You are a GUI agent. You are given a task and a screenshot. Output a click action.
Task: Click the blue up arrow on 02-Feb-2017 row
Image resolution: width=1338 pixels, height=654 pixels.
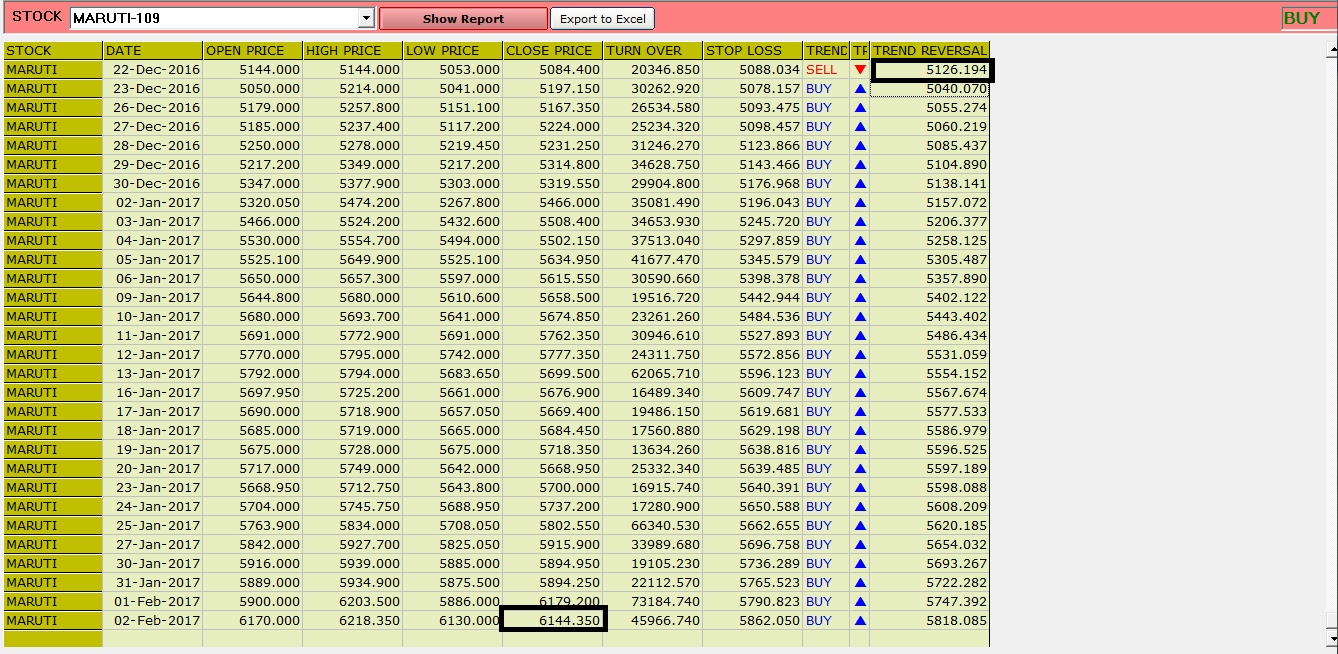(x=860, y=621)
